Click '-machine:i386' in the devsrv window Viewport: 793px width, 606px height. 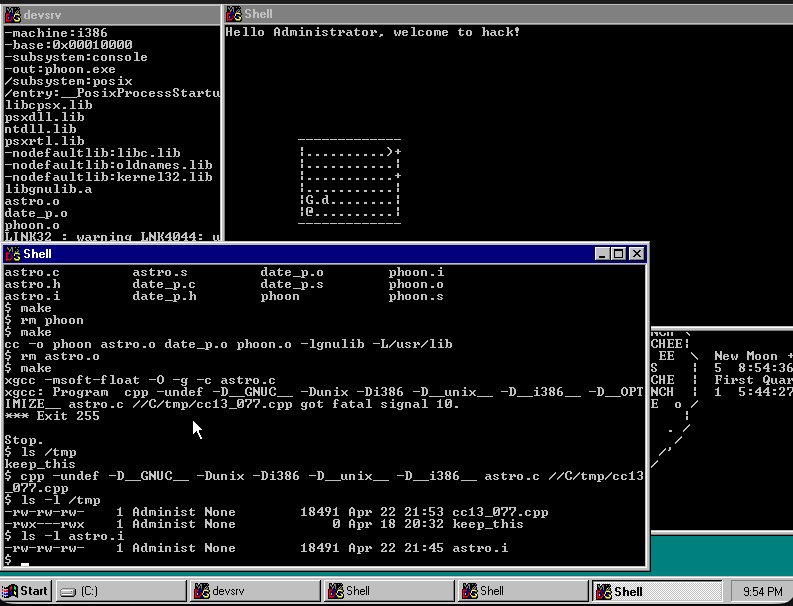pyautogui.click(x=56, y=33)
